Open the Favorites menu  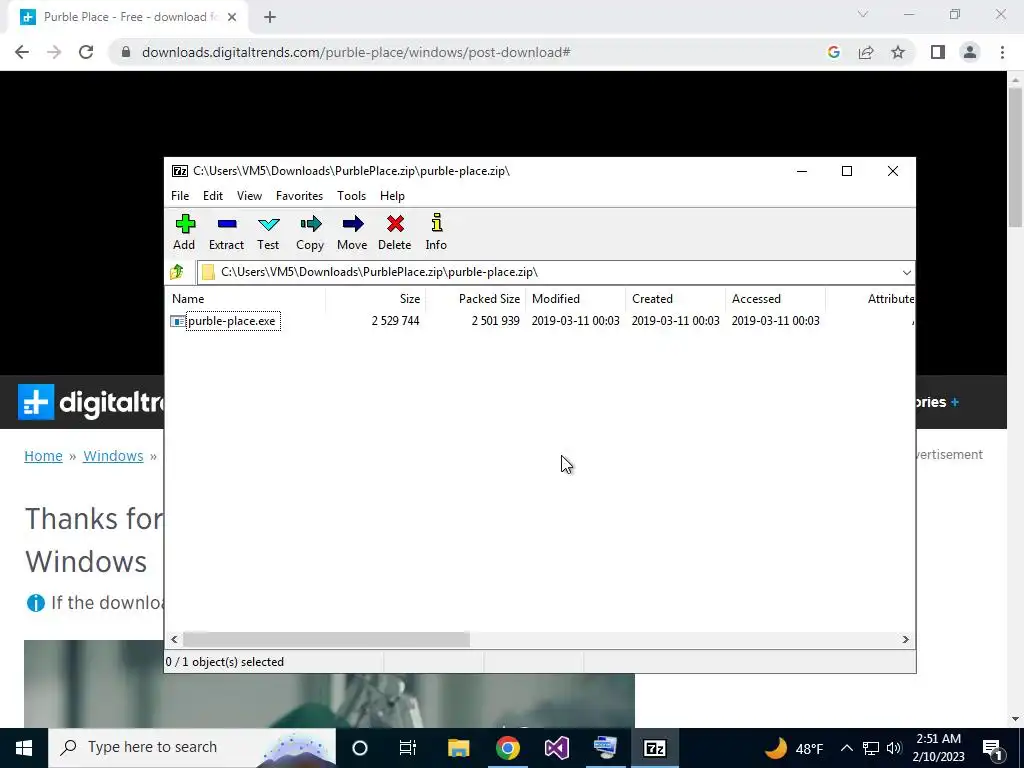(299, 196)
